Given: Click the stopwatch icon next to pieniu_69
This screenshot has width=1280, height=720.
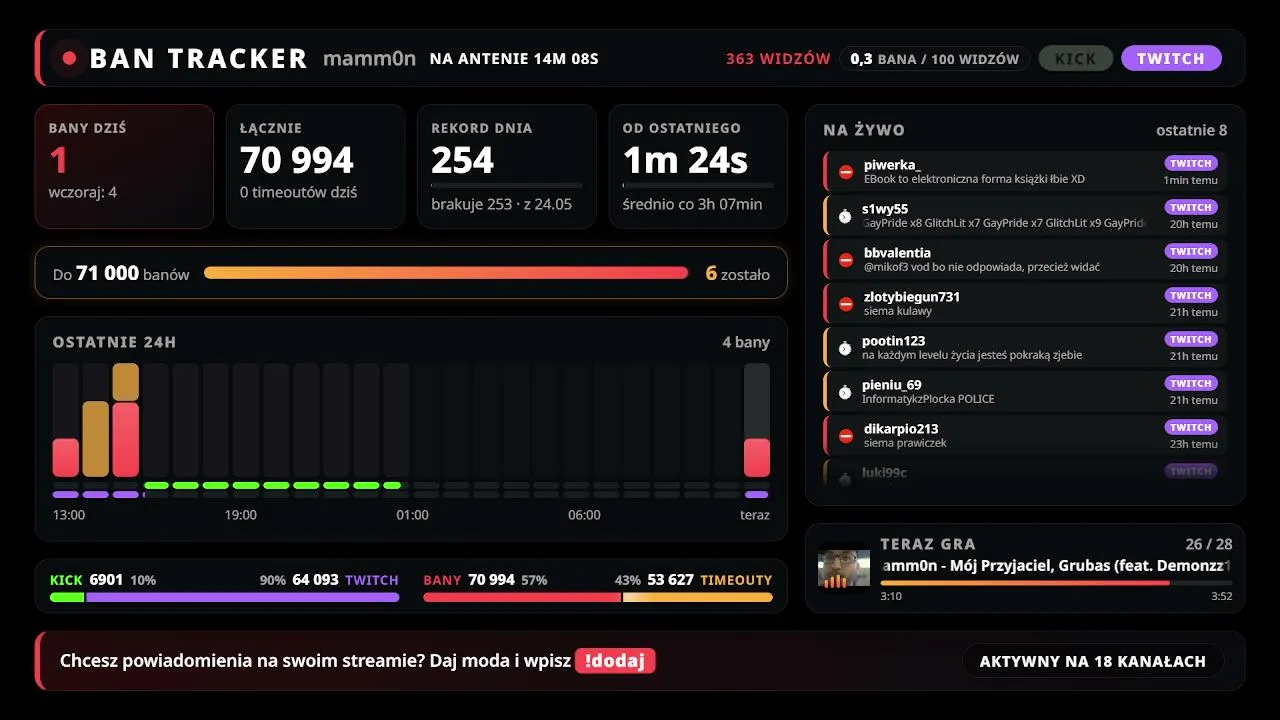Looking at the screenshot, I should point(845,392).
